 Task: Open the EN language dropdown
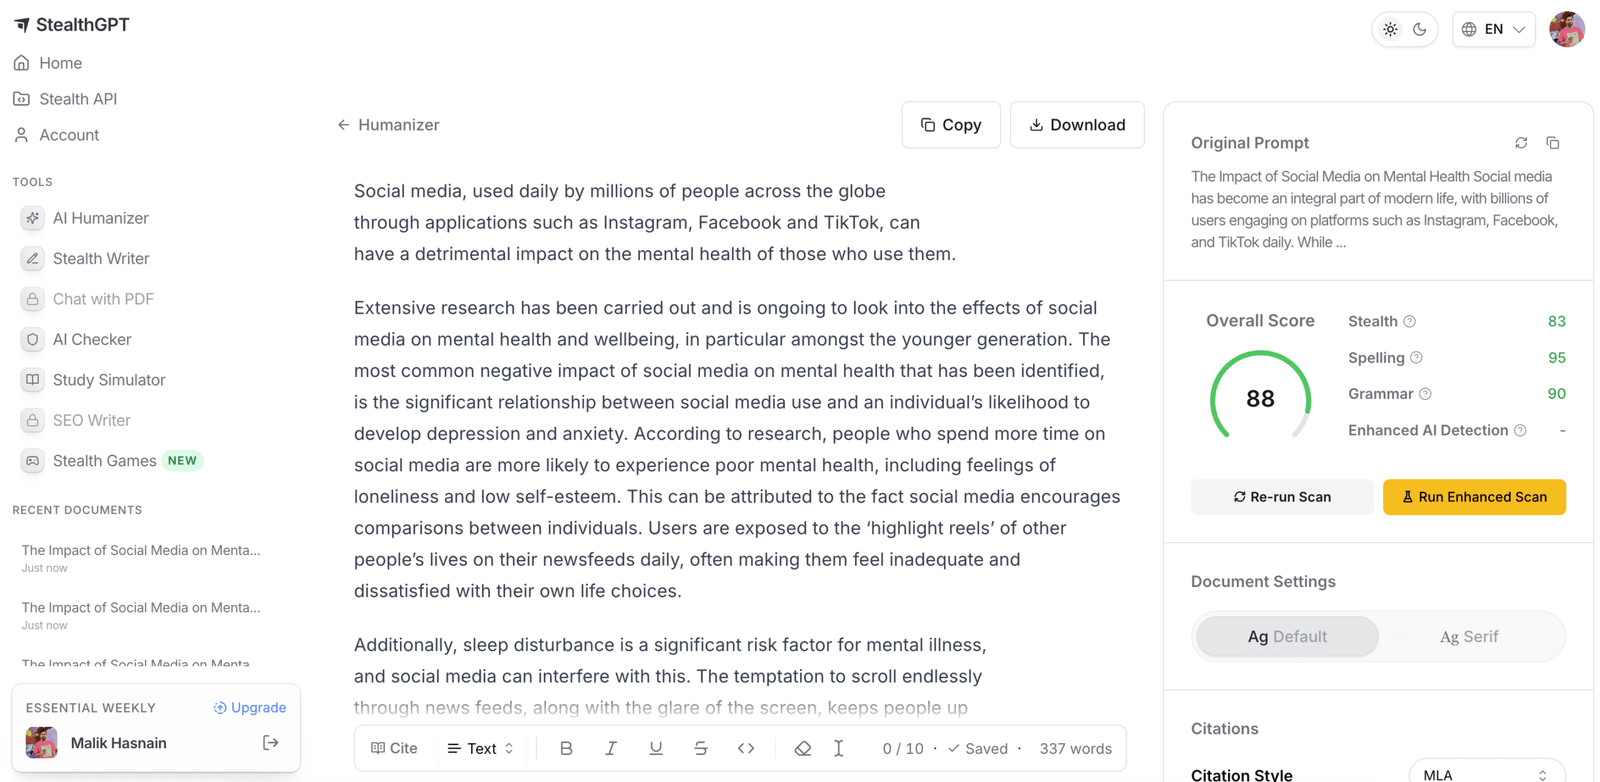(x=1493, y=29)
